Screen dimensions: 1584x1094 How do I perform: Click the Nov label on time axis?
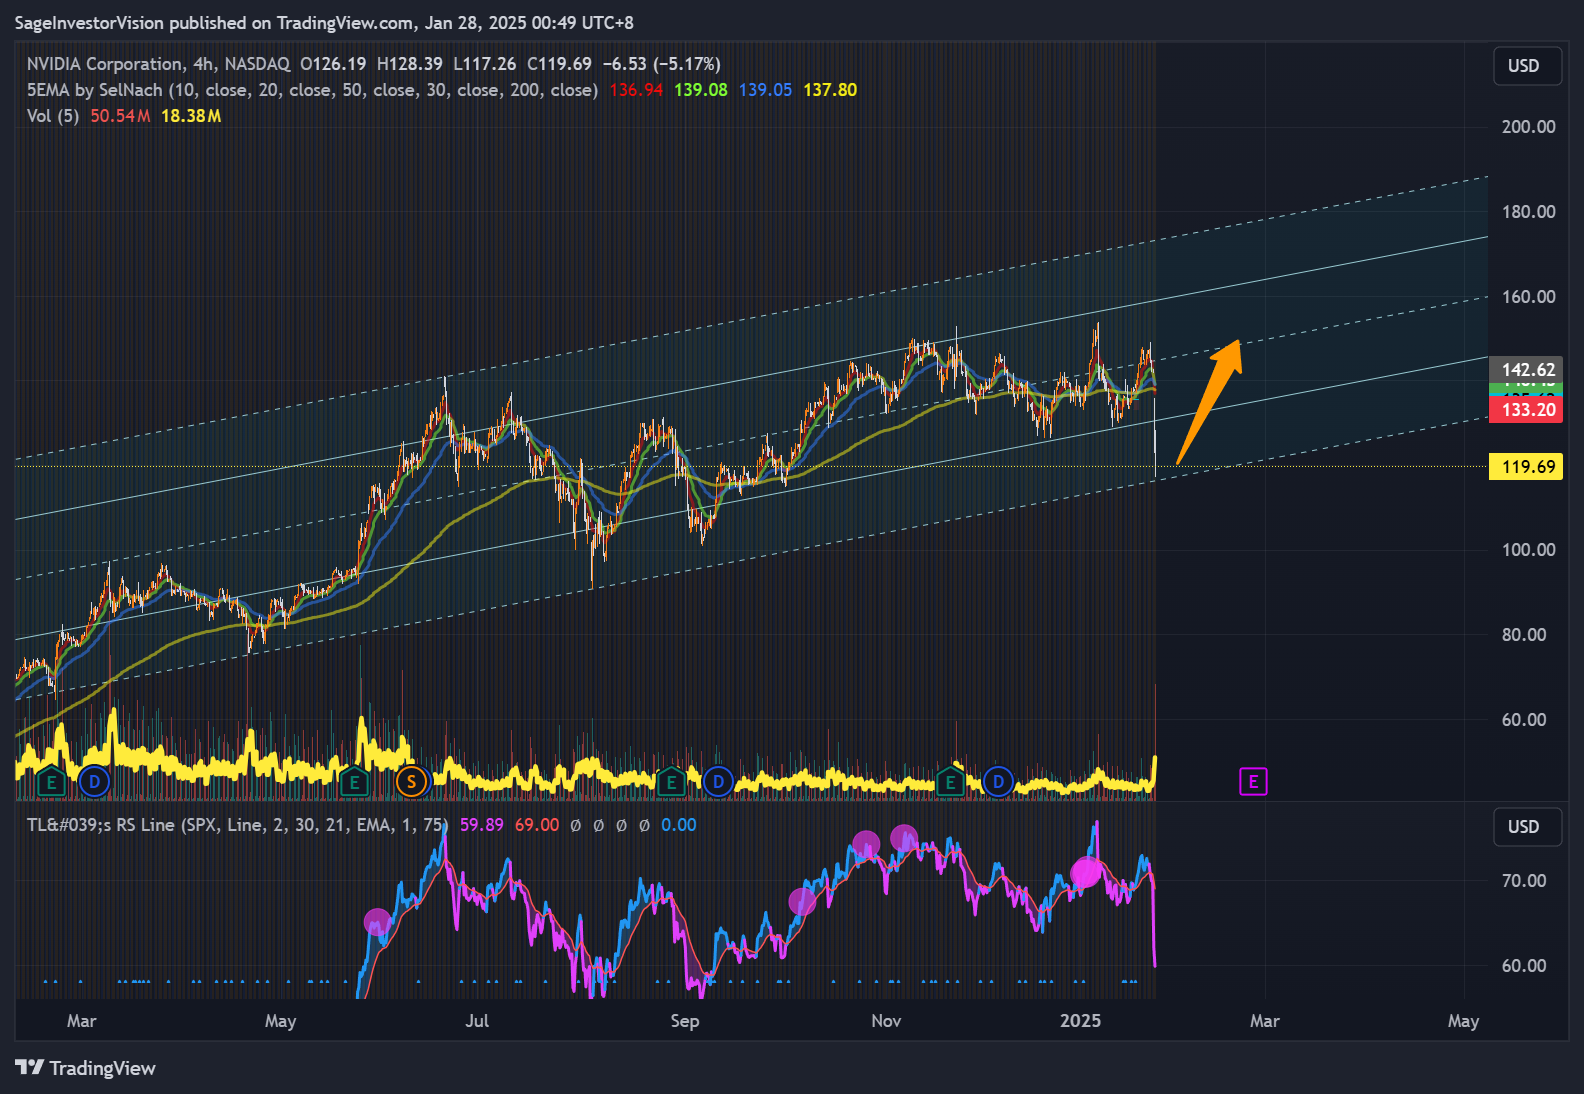point(886,1021)
